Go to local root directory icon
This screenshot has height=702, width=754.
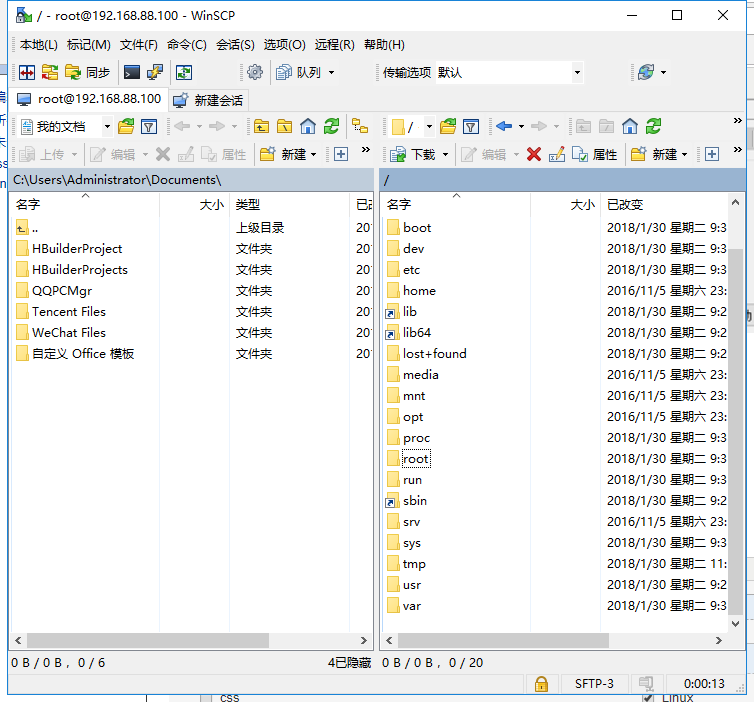pos(285,126)
